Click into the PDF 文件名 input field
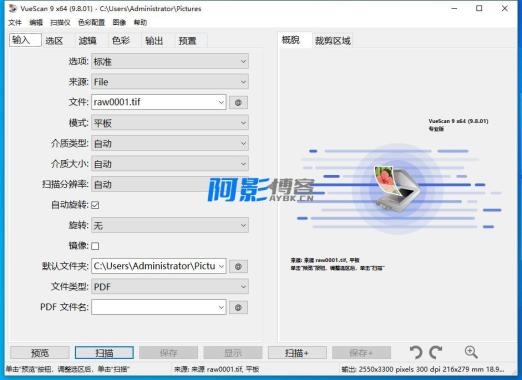The image size is (522, 380). click(x=159, y=307)
